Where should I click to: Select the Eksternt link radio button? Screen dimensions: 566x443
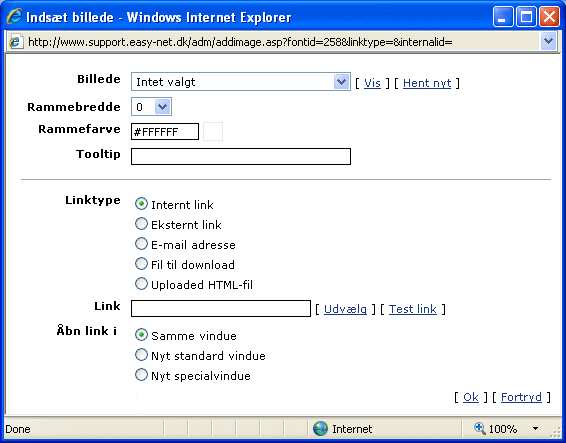point(141,224)
